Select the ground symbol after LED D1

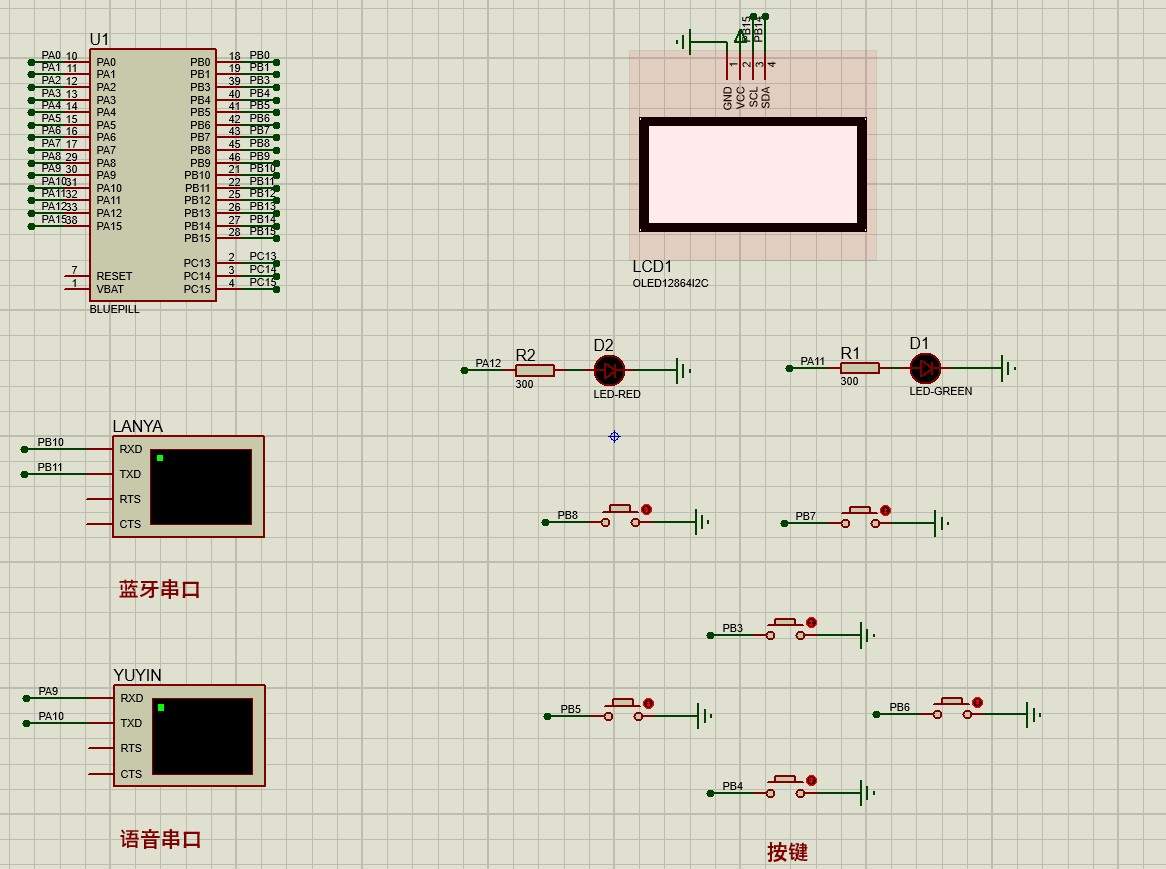(x=1008, y=368)
